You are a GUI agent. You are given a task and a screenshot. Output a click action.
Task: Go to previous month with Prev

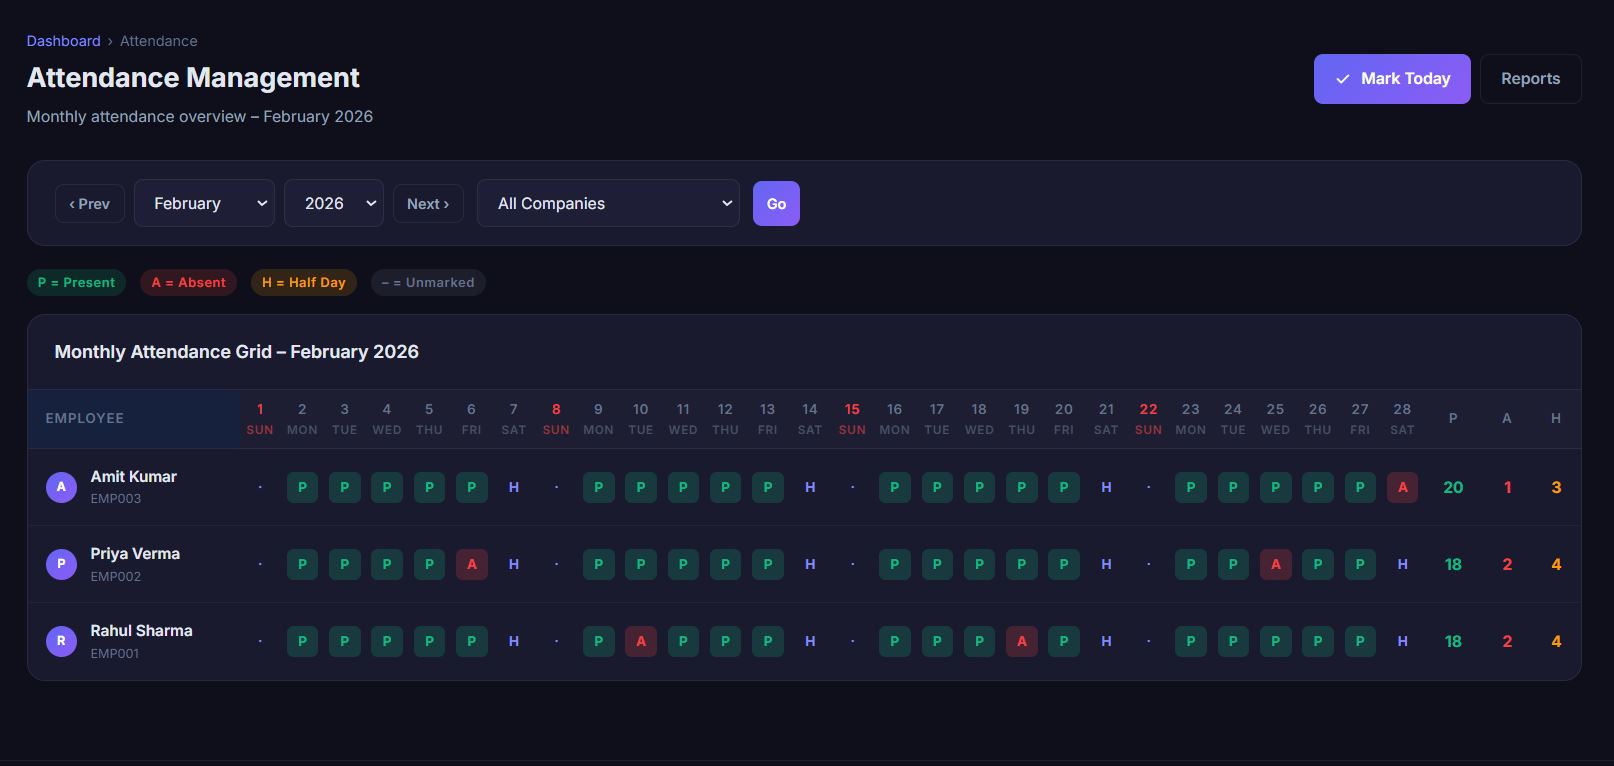click(x=90, y=203)
